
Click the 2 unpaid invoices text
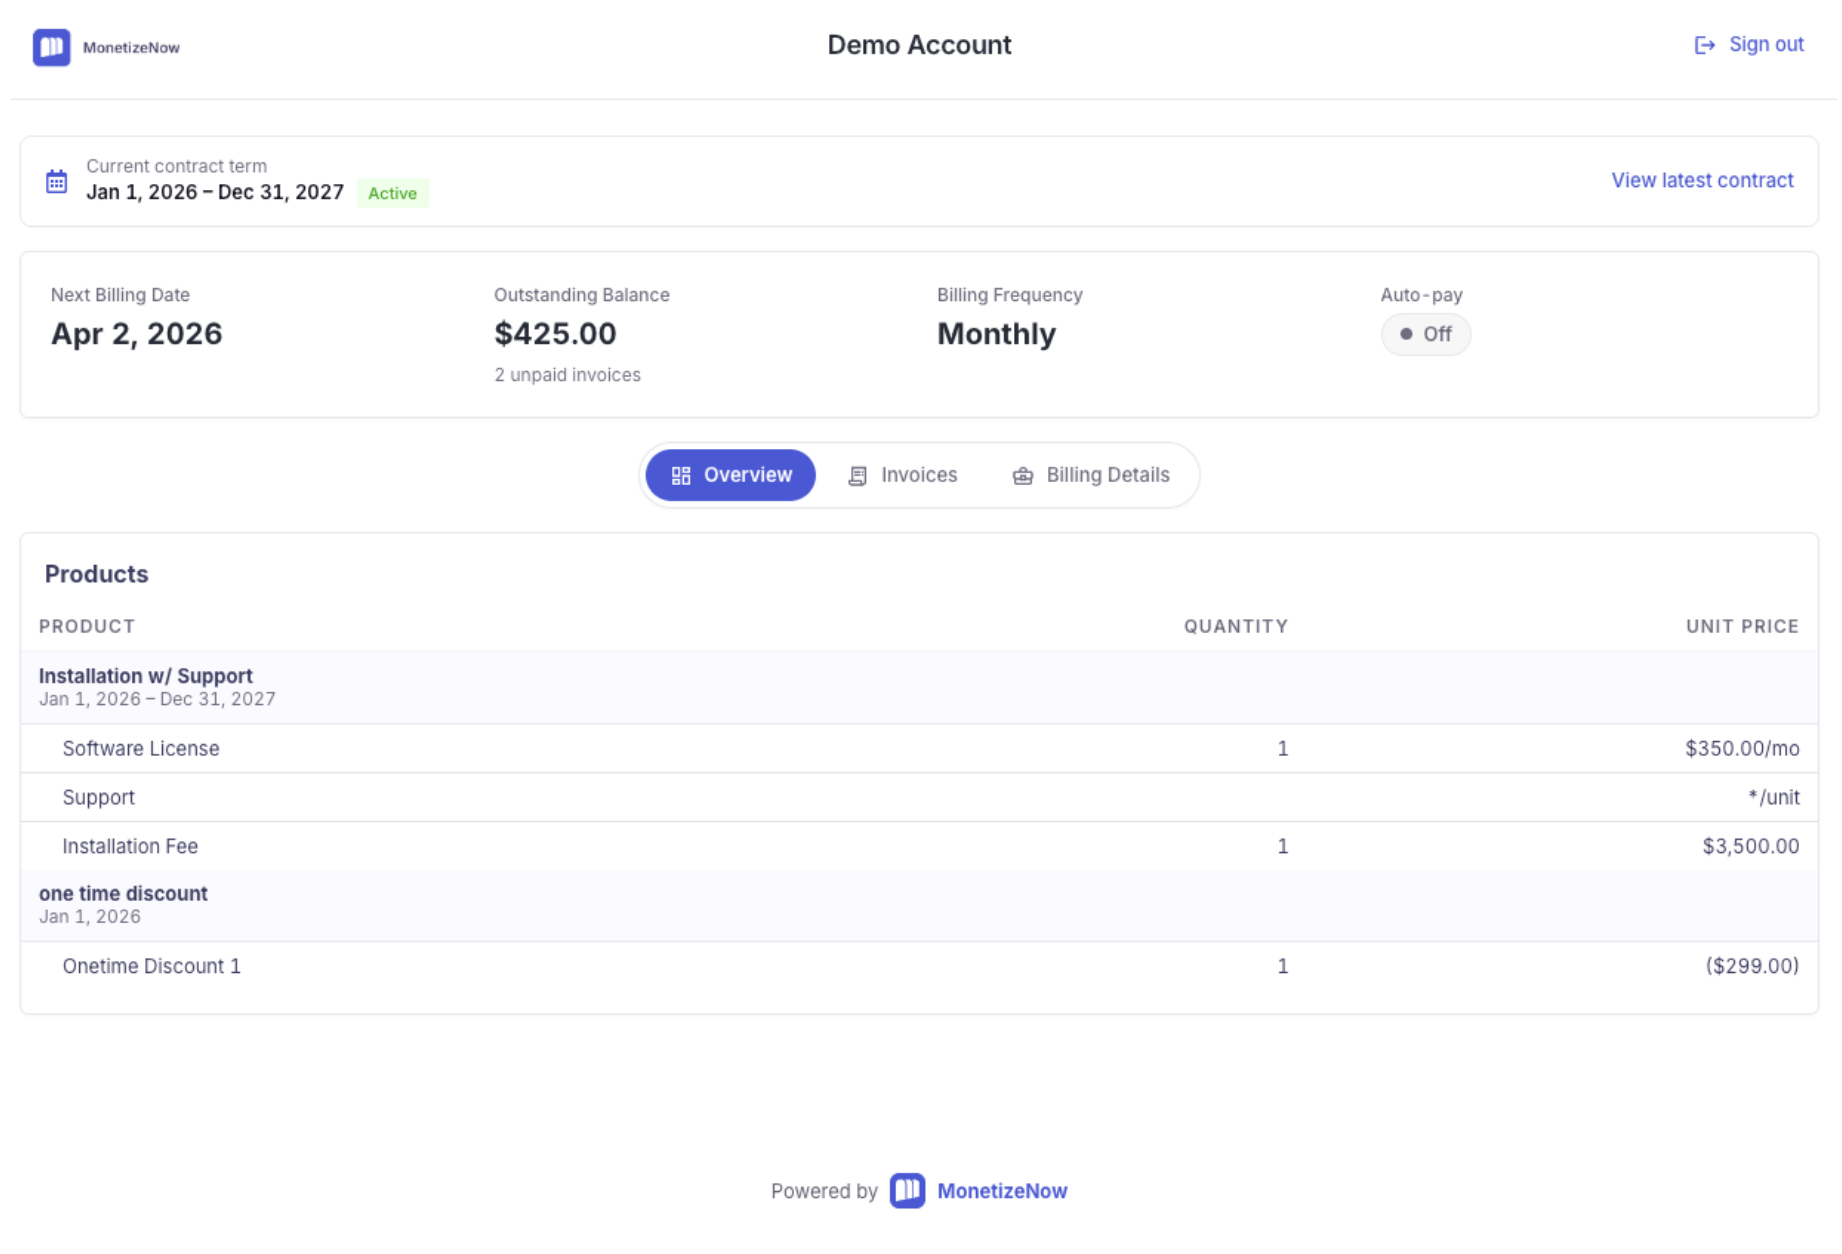point(567,375)
